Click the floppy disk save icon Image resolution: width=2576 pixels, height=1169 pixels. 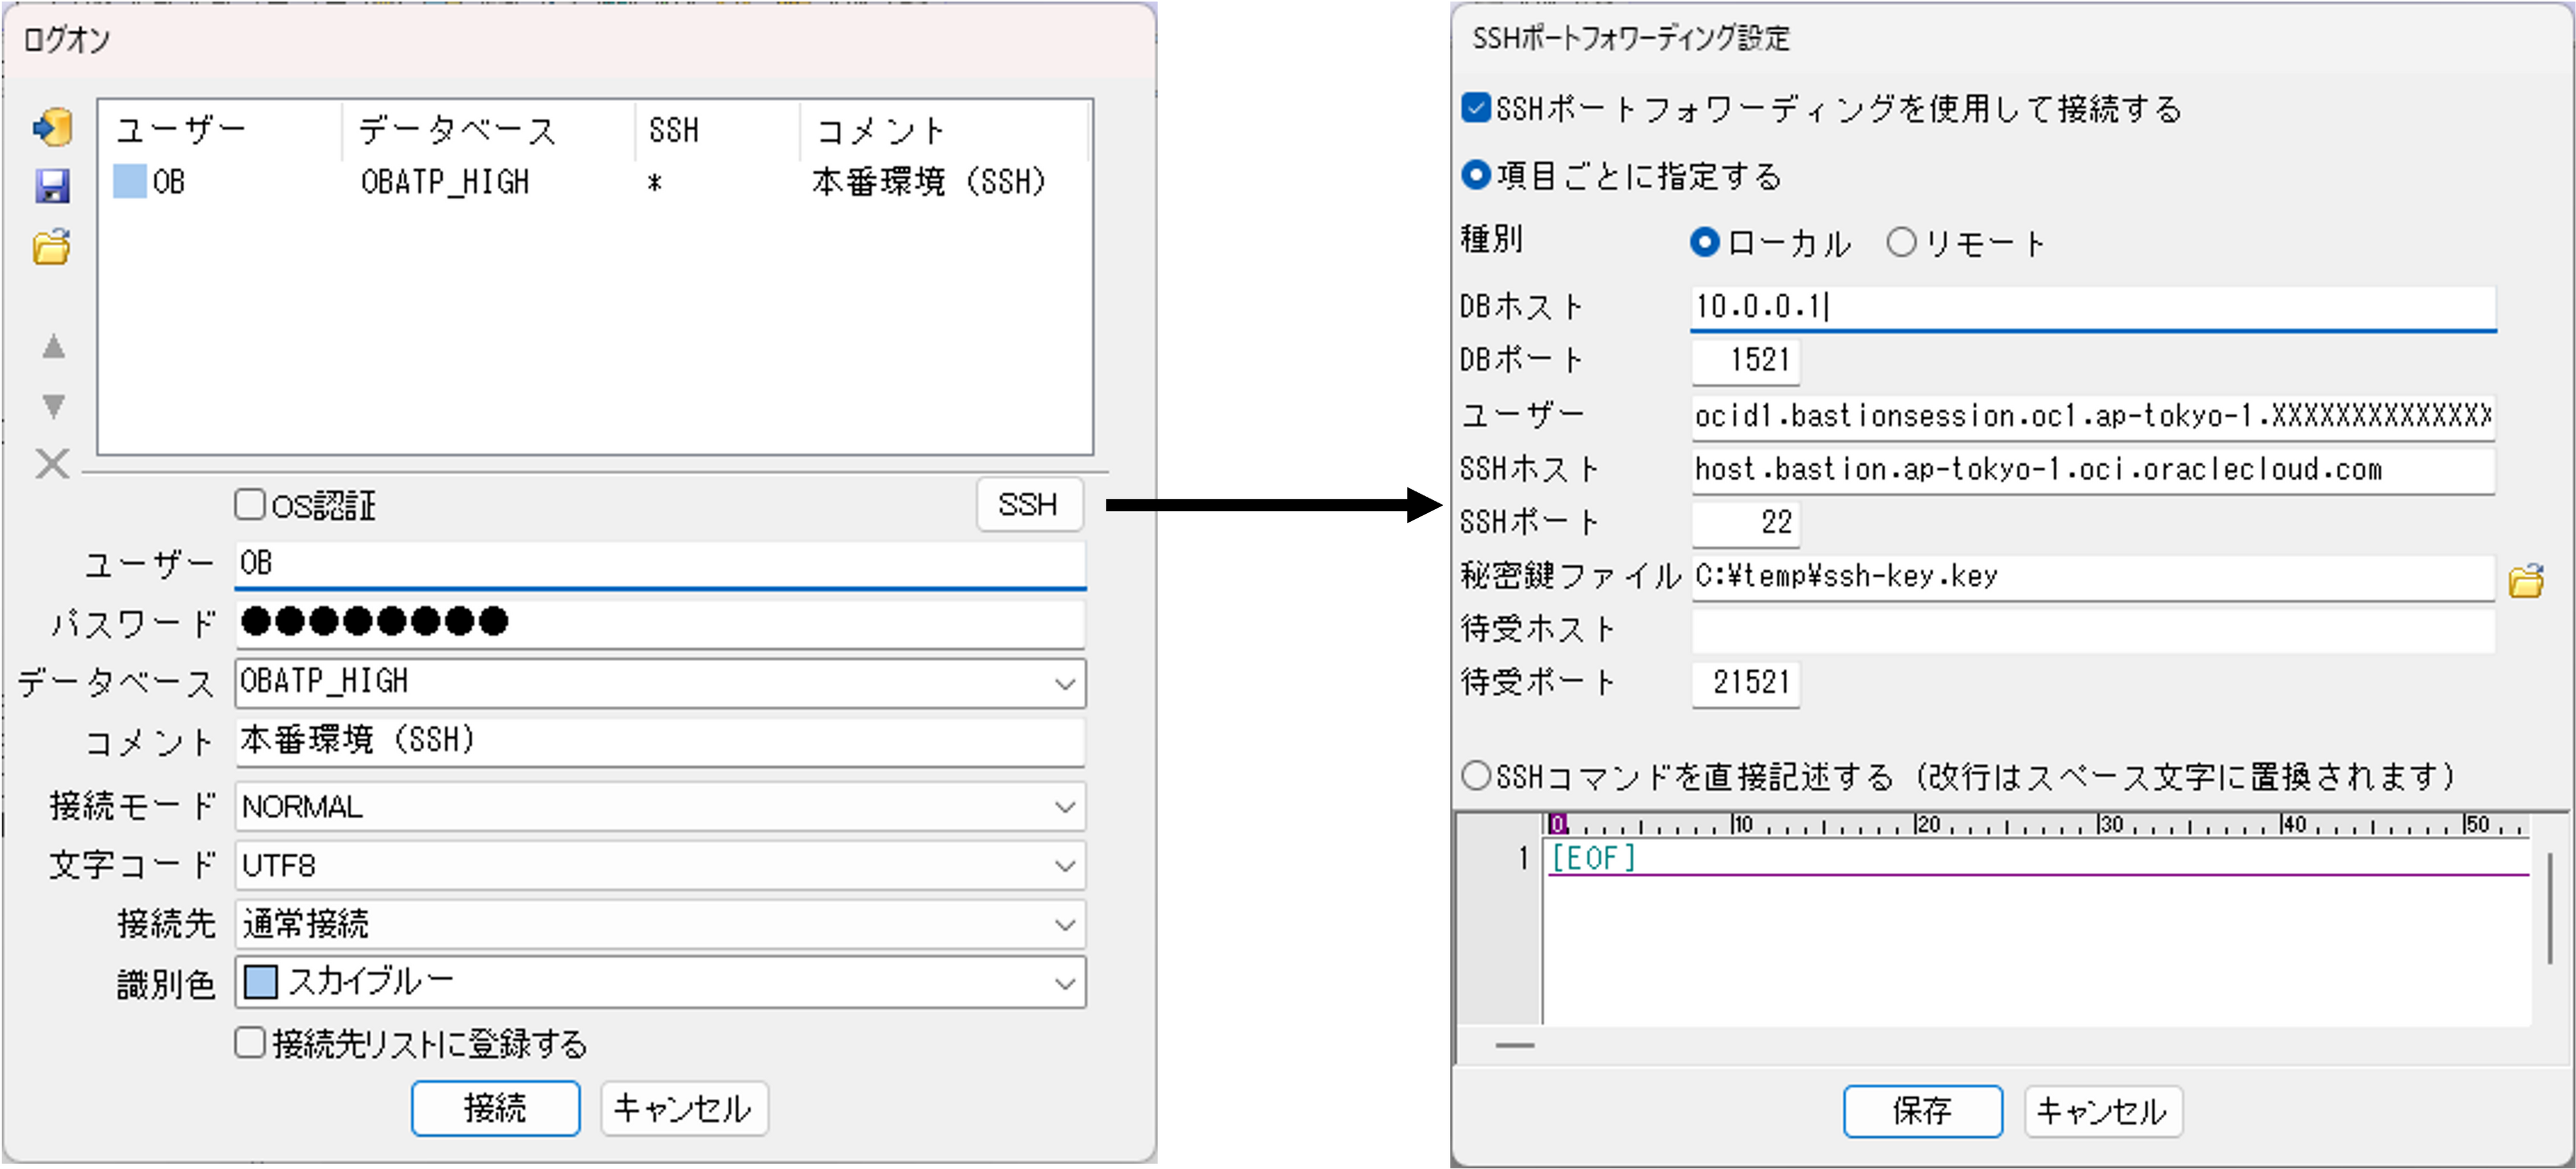[52, 186]
